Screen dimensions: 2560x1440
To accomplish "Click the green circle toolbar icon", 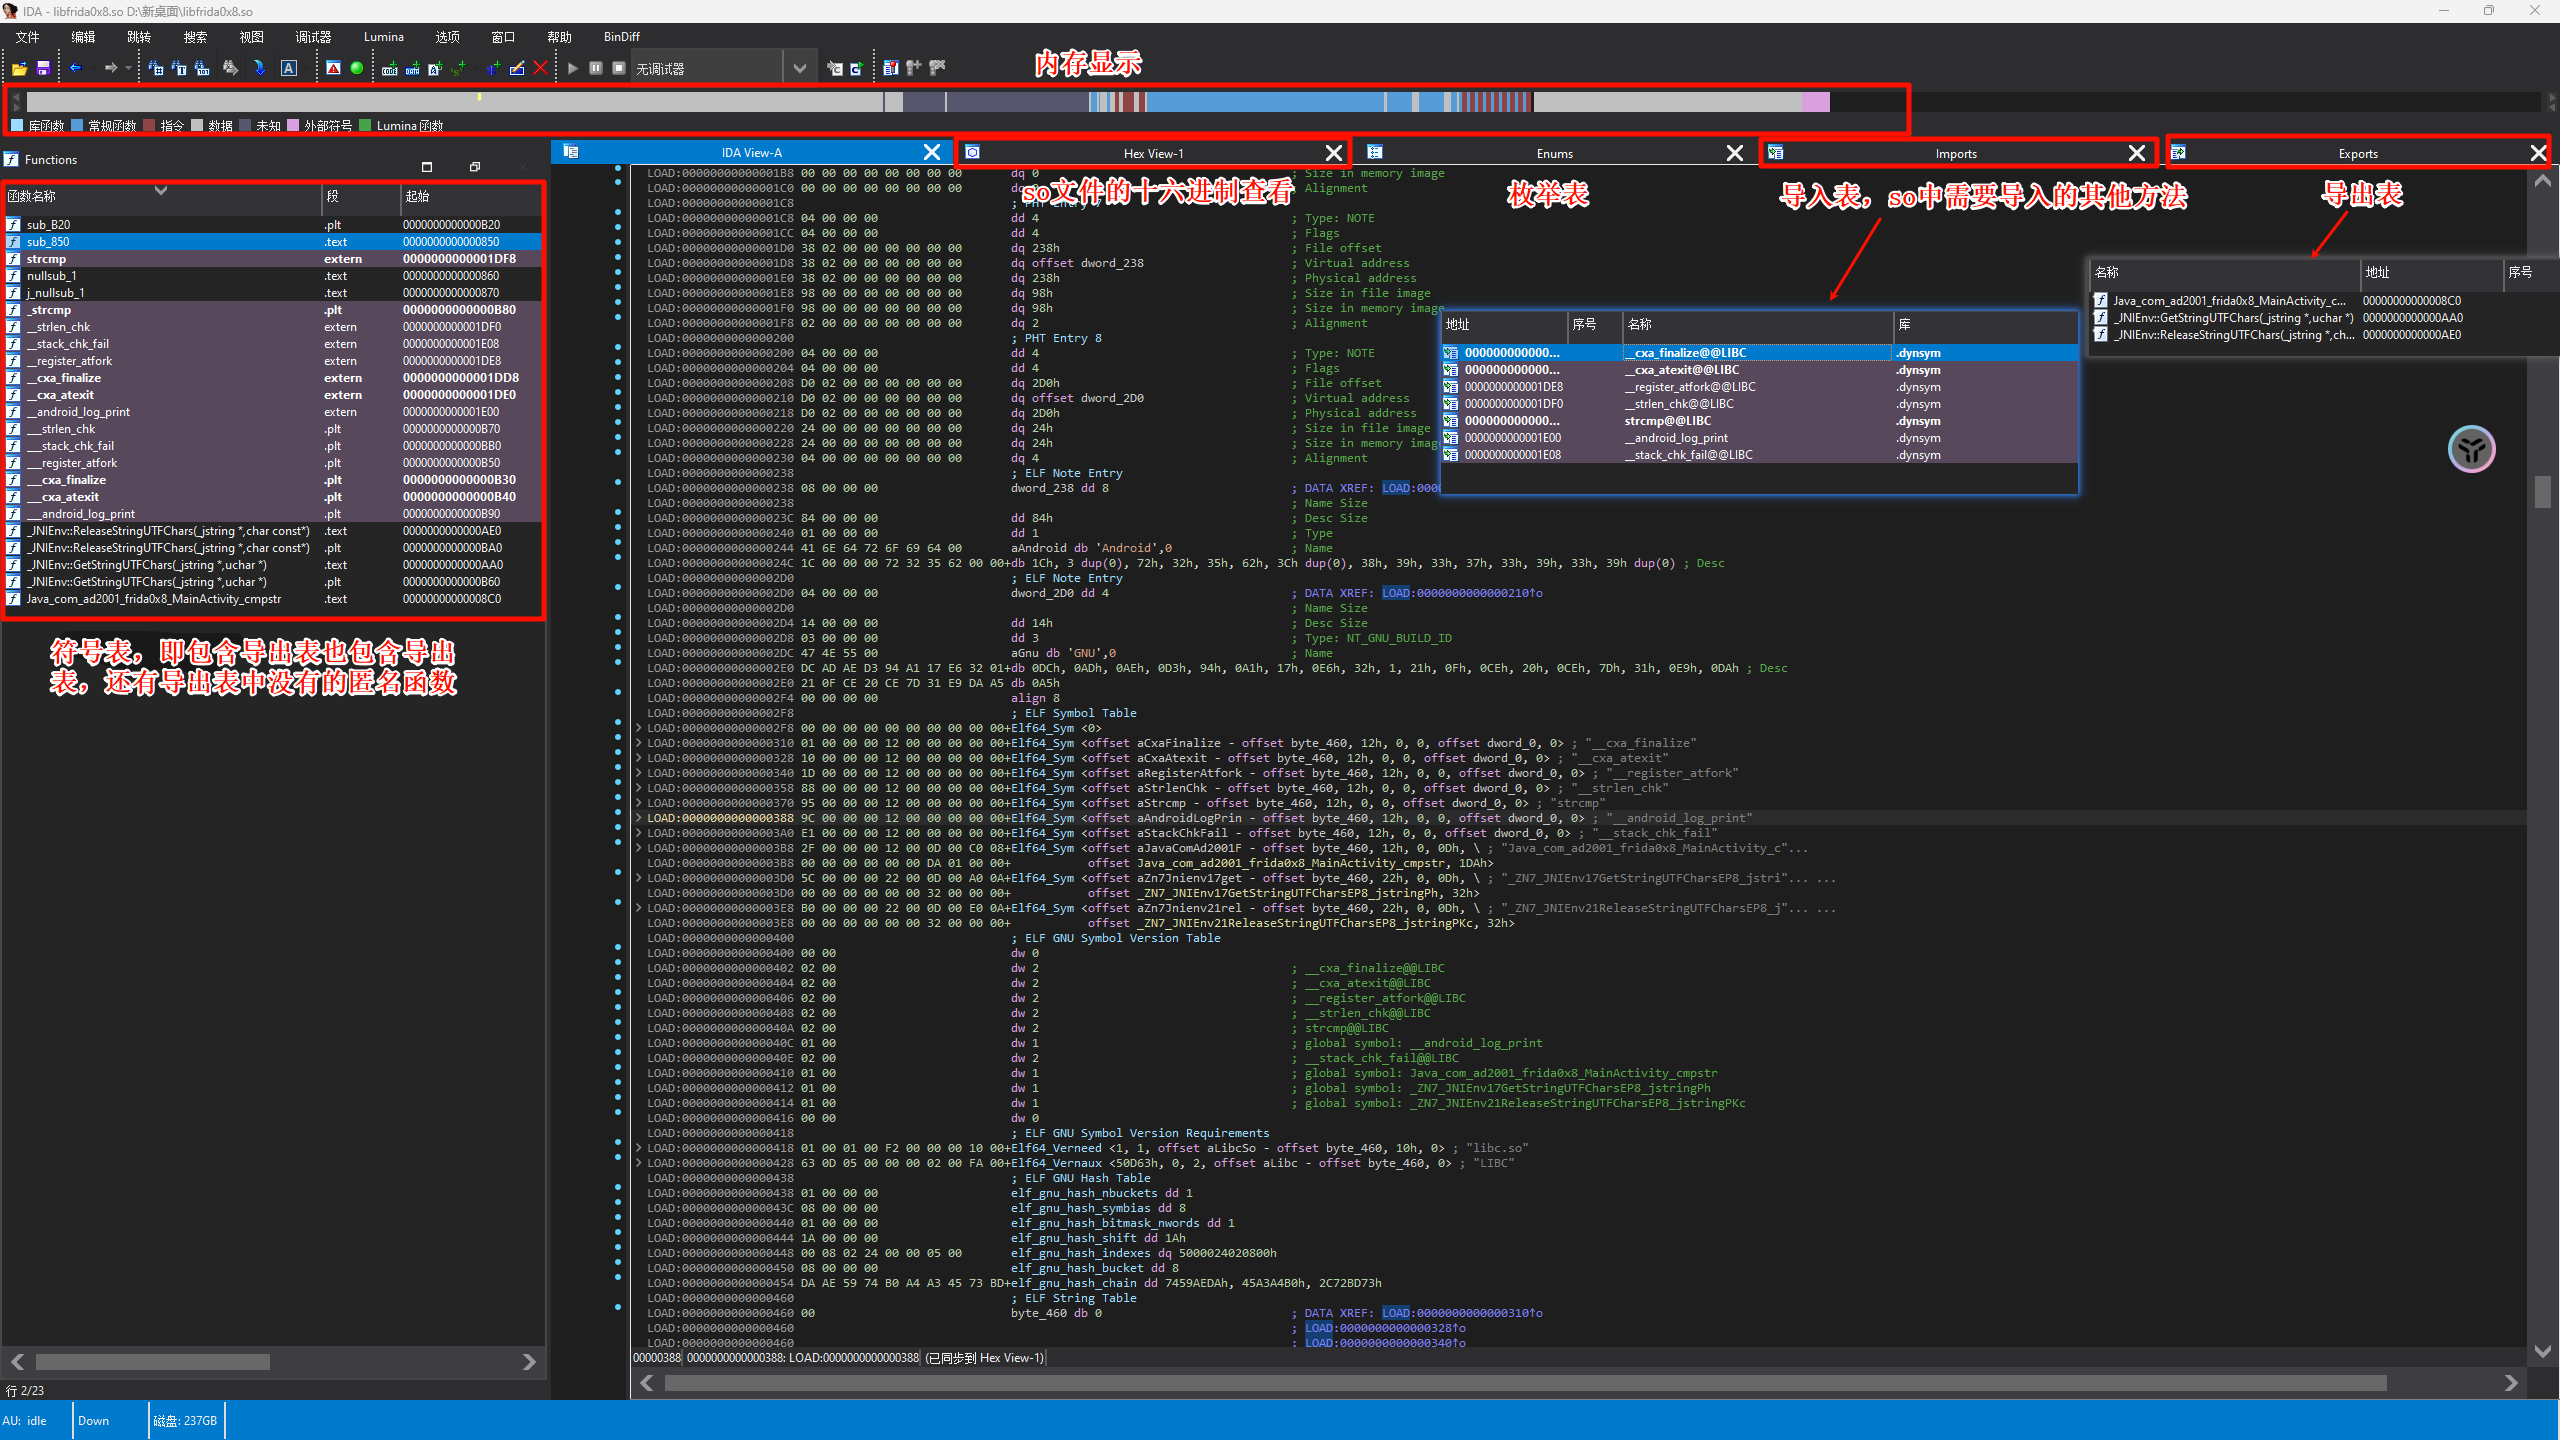I will tap(356, 68).
